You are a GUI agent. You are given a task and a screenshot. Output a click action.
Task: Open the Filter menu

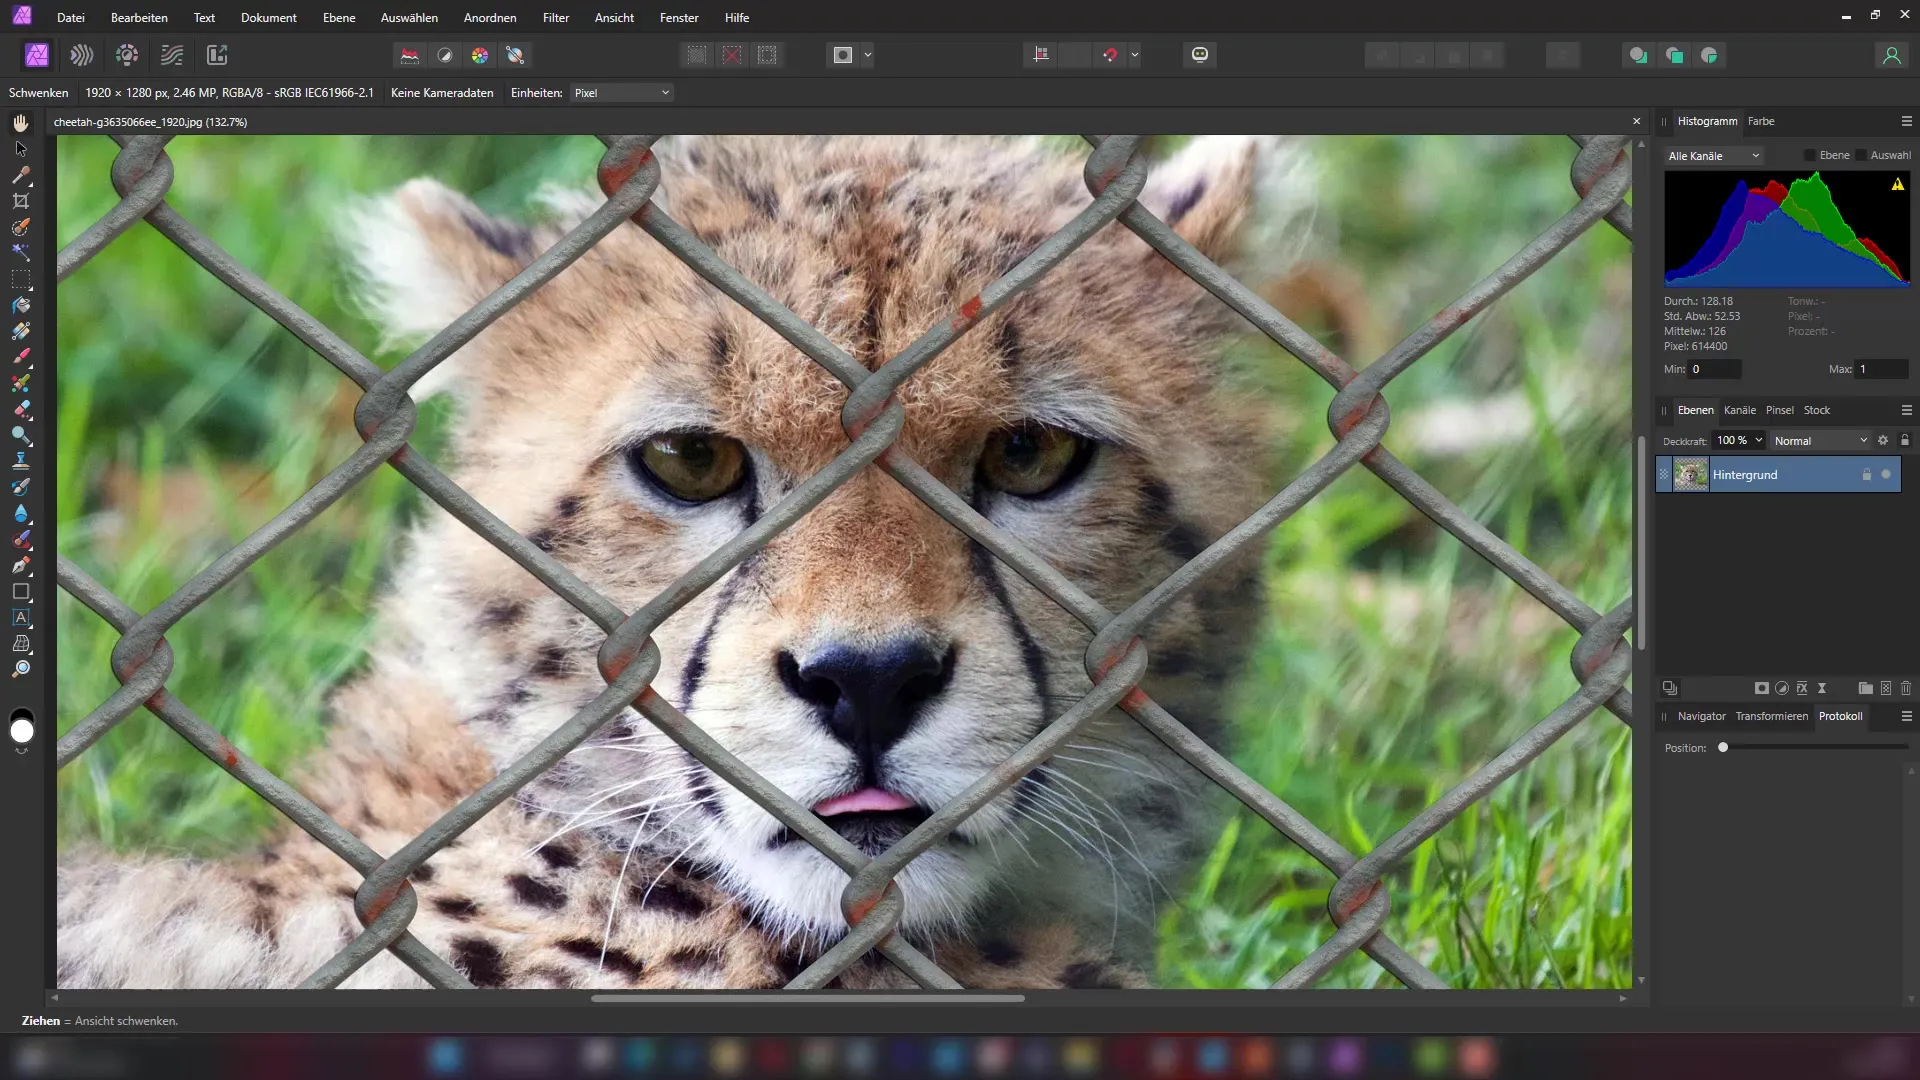[x=555, y=17]
